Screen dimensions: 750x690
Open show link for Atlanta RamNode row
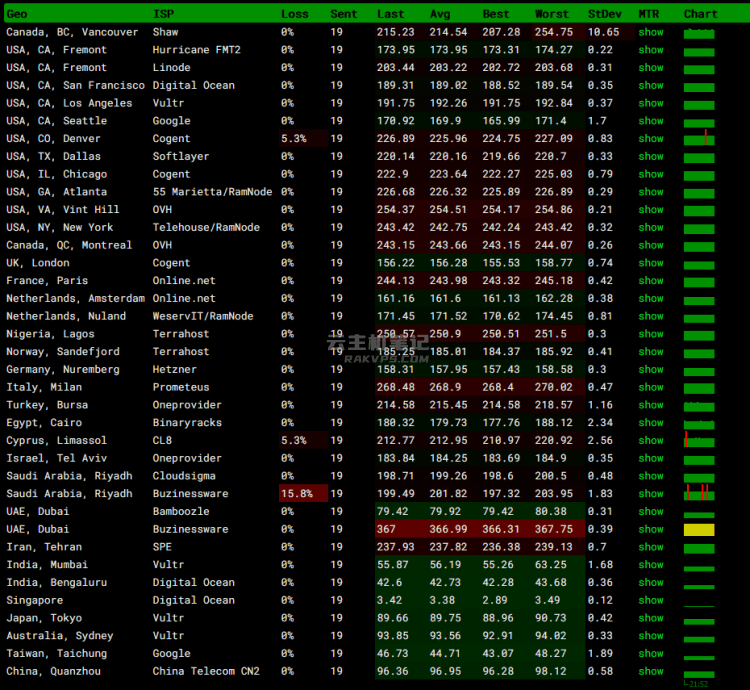pos(651,192)
